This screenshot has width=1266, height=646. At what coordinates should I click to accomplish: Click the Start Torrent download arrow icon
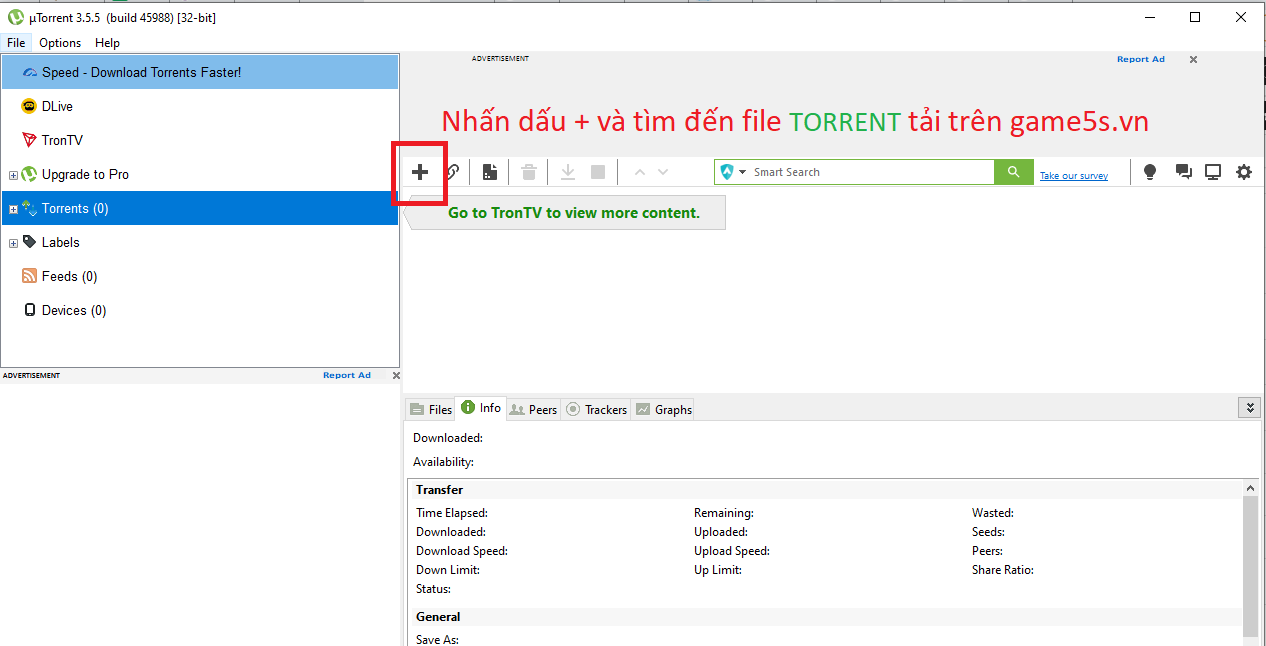(568, 172)
